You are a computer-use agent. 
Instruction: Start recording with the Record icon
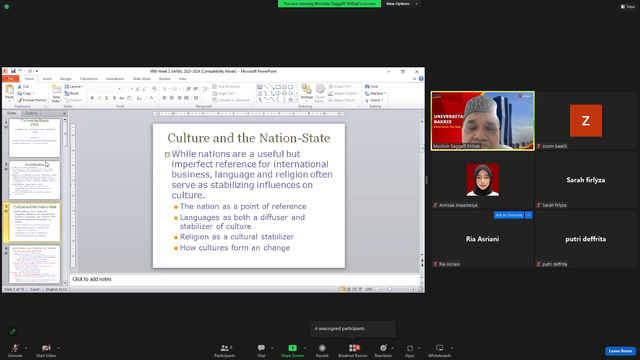point(322,348)
